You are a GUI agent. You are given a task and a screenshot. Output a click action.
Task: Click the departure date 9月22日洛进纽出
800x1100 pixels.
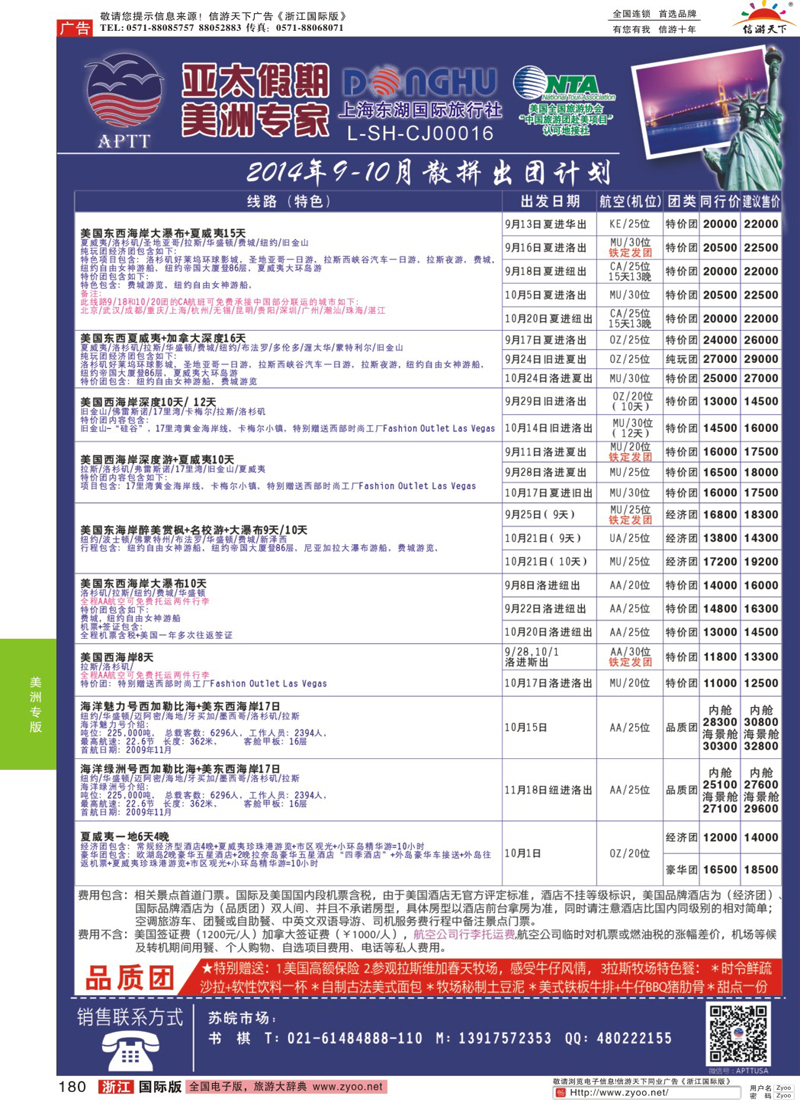[x=545, y=608]
